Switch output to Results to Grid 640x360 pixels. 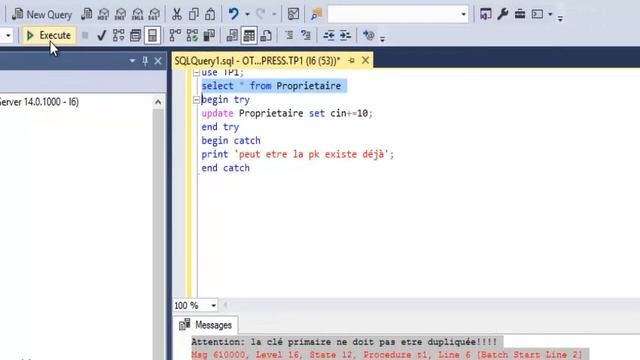(249, 36)
